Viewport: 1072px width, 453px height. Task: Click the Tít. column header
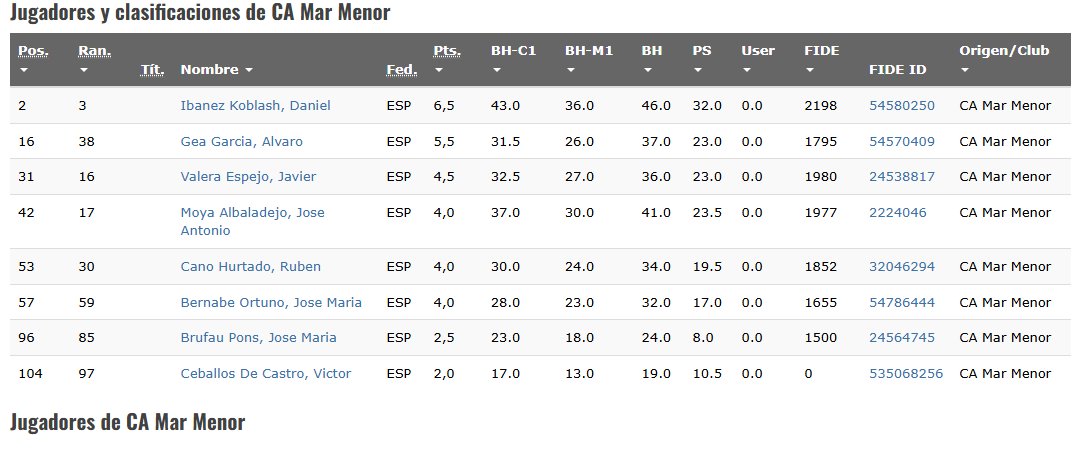point(152,70)
